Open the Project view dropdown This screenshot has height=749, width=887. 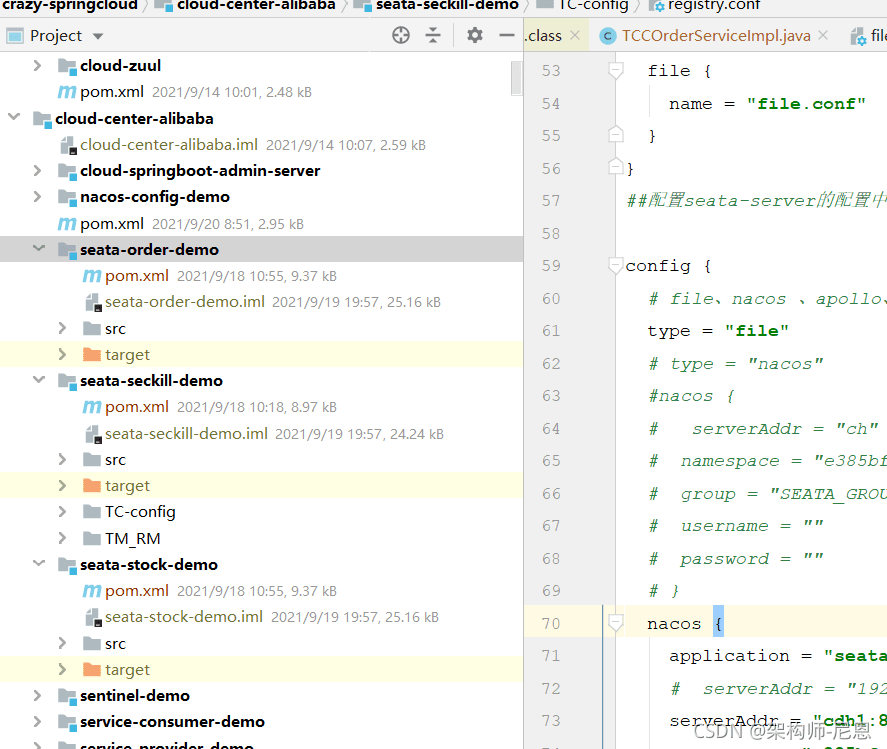98,36
